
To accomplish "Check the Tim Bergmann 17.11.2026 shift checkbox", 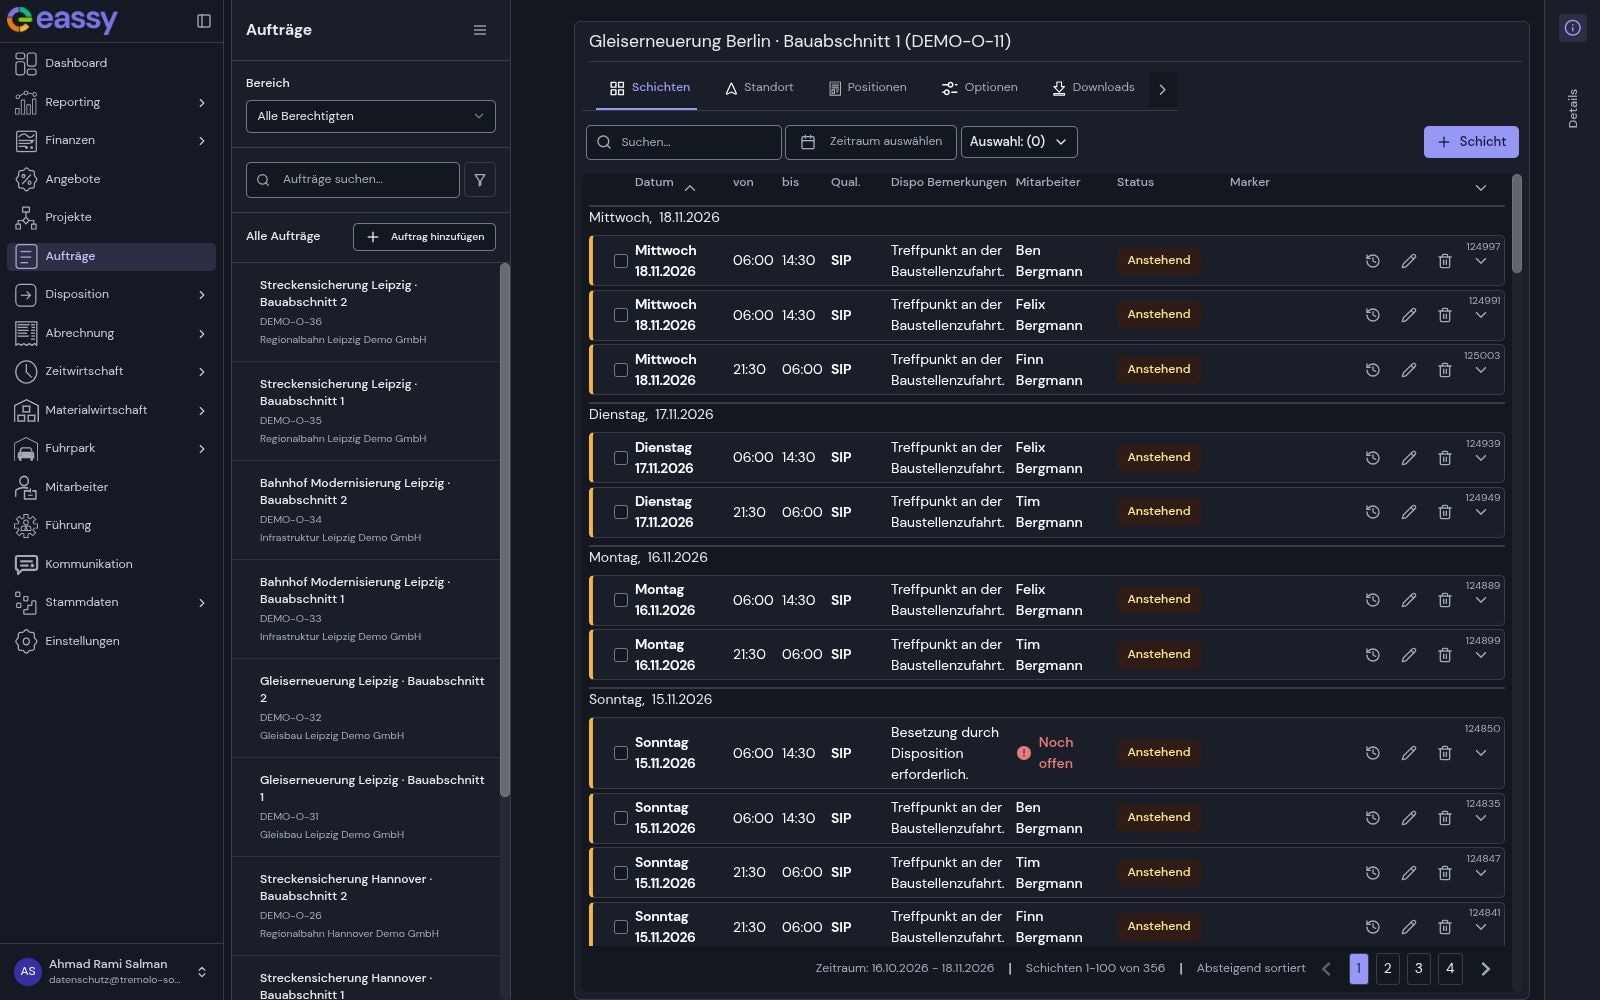I will (x=621, y=512).
